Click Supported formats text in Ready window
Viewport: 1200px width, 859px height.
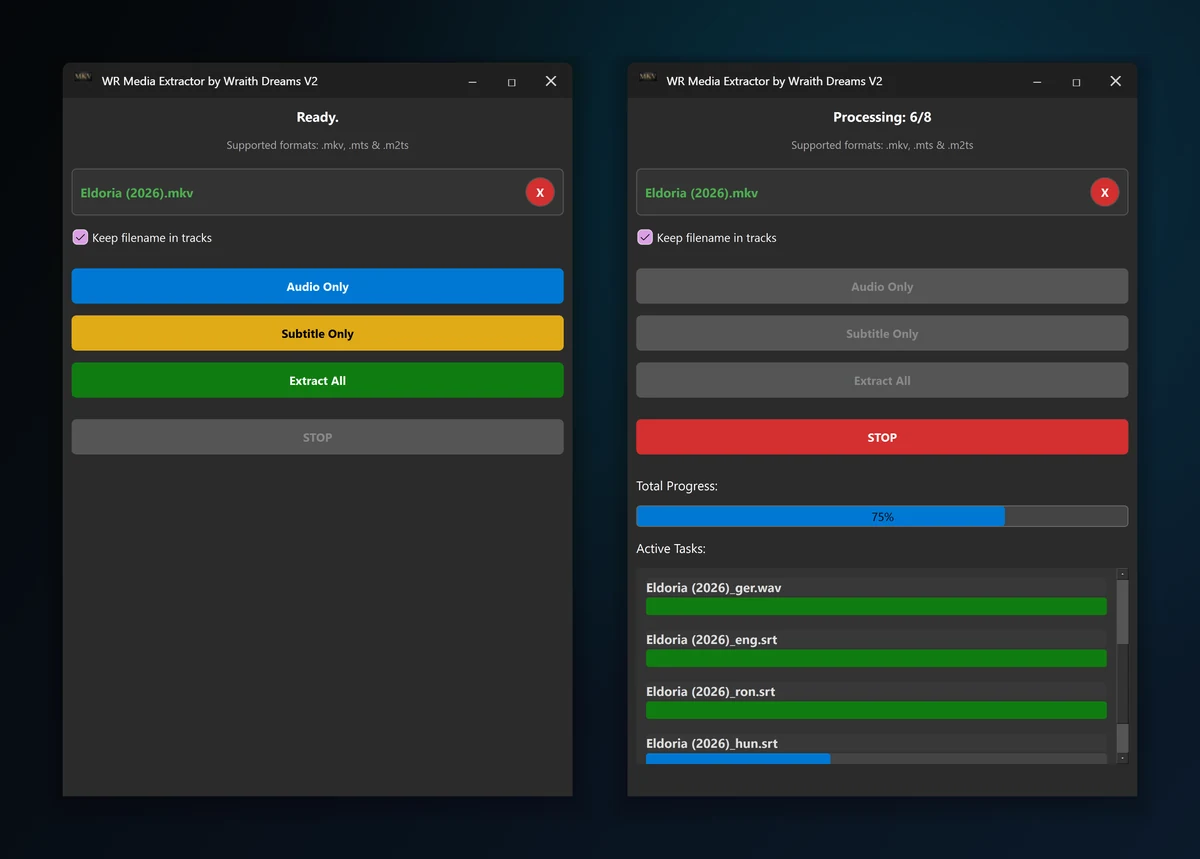pyautogui.click(x=317, y=145)
